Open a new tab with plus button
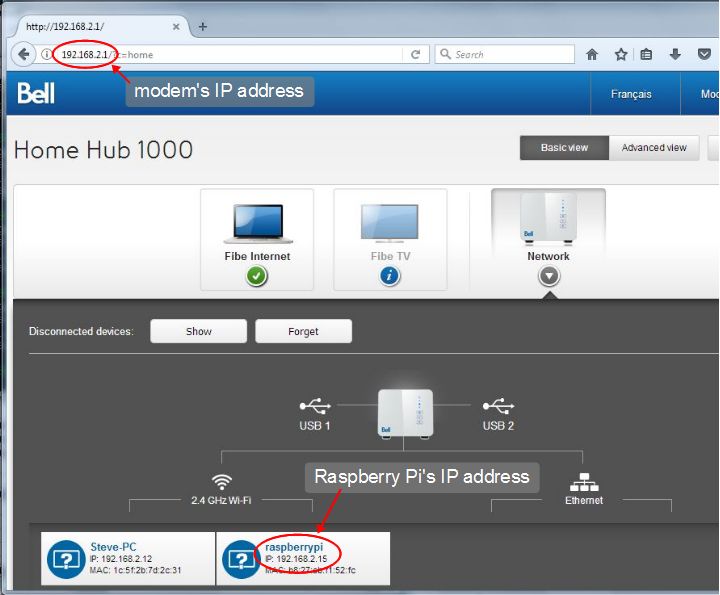Image resolution: width=720 pixels, height=595 pixels. pos(202,27)
